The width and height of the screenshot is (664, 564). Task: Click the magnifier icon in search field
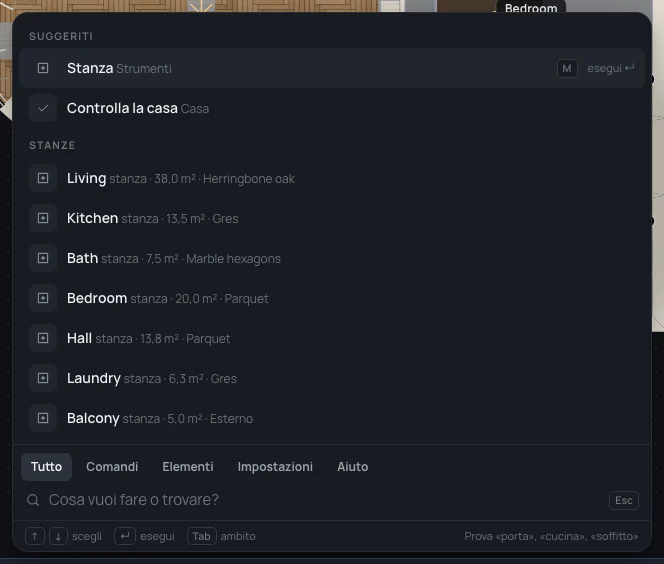click(x=33, y=500)
